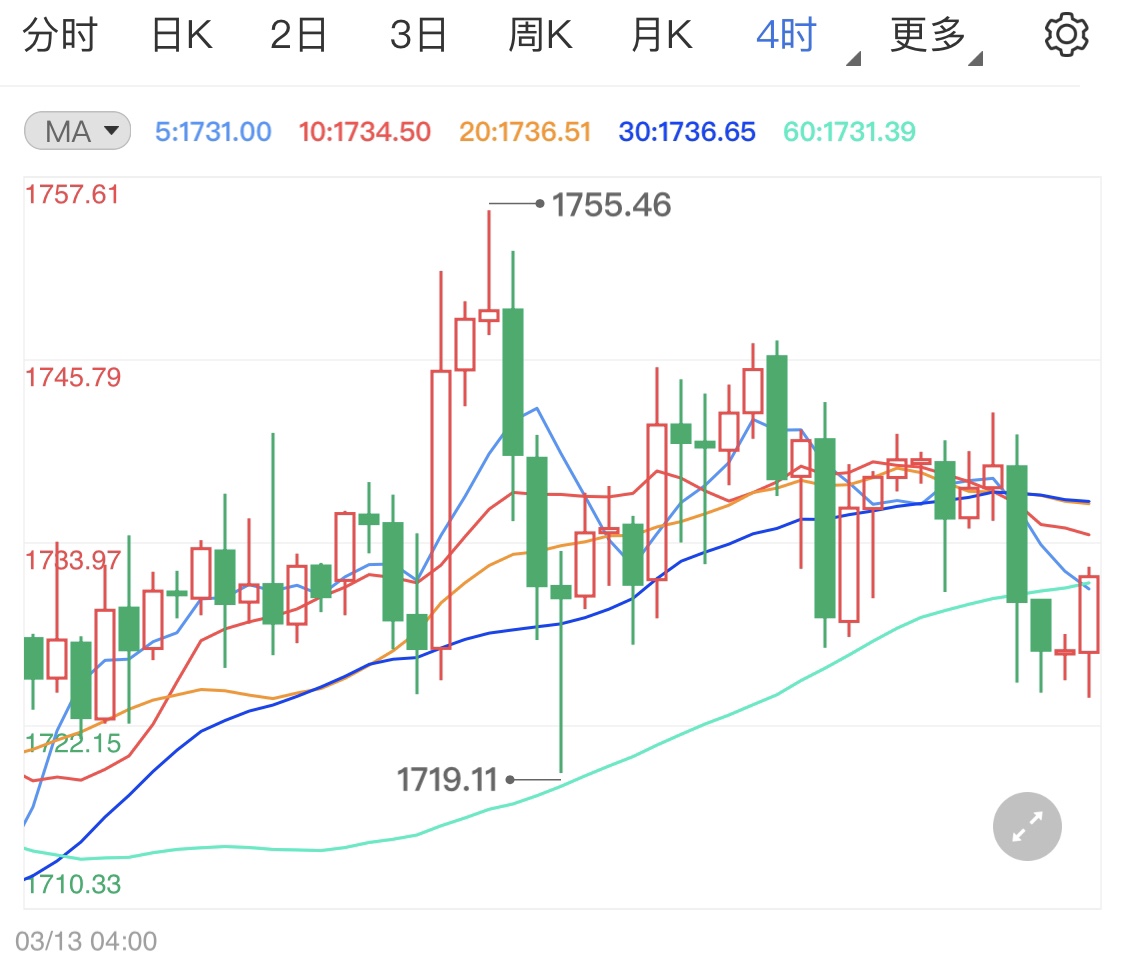Viewport: 1125px width, 957px height.
Task: Click the MA10 value 10:1734.50
Action: pos(364,131)
